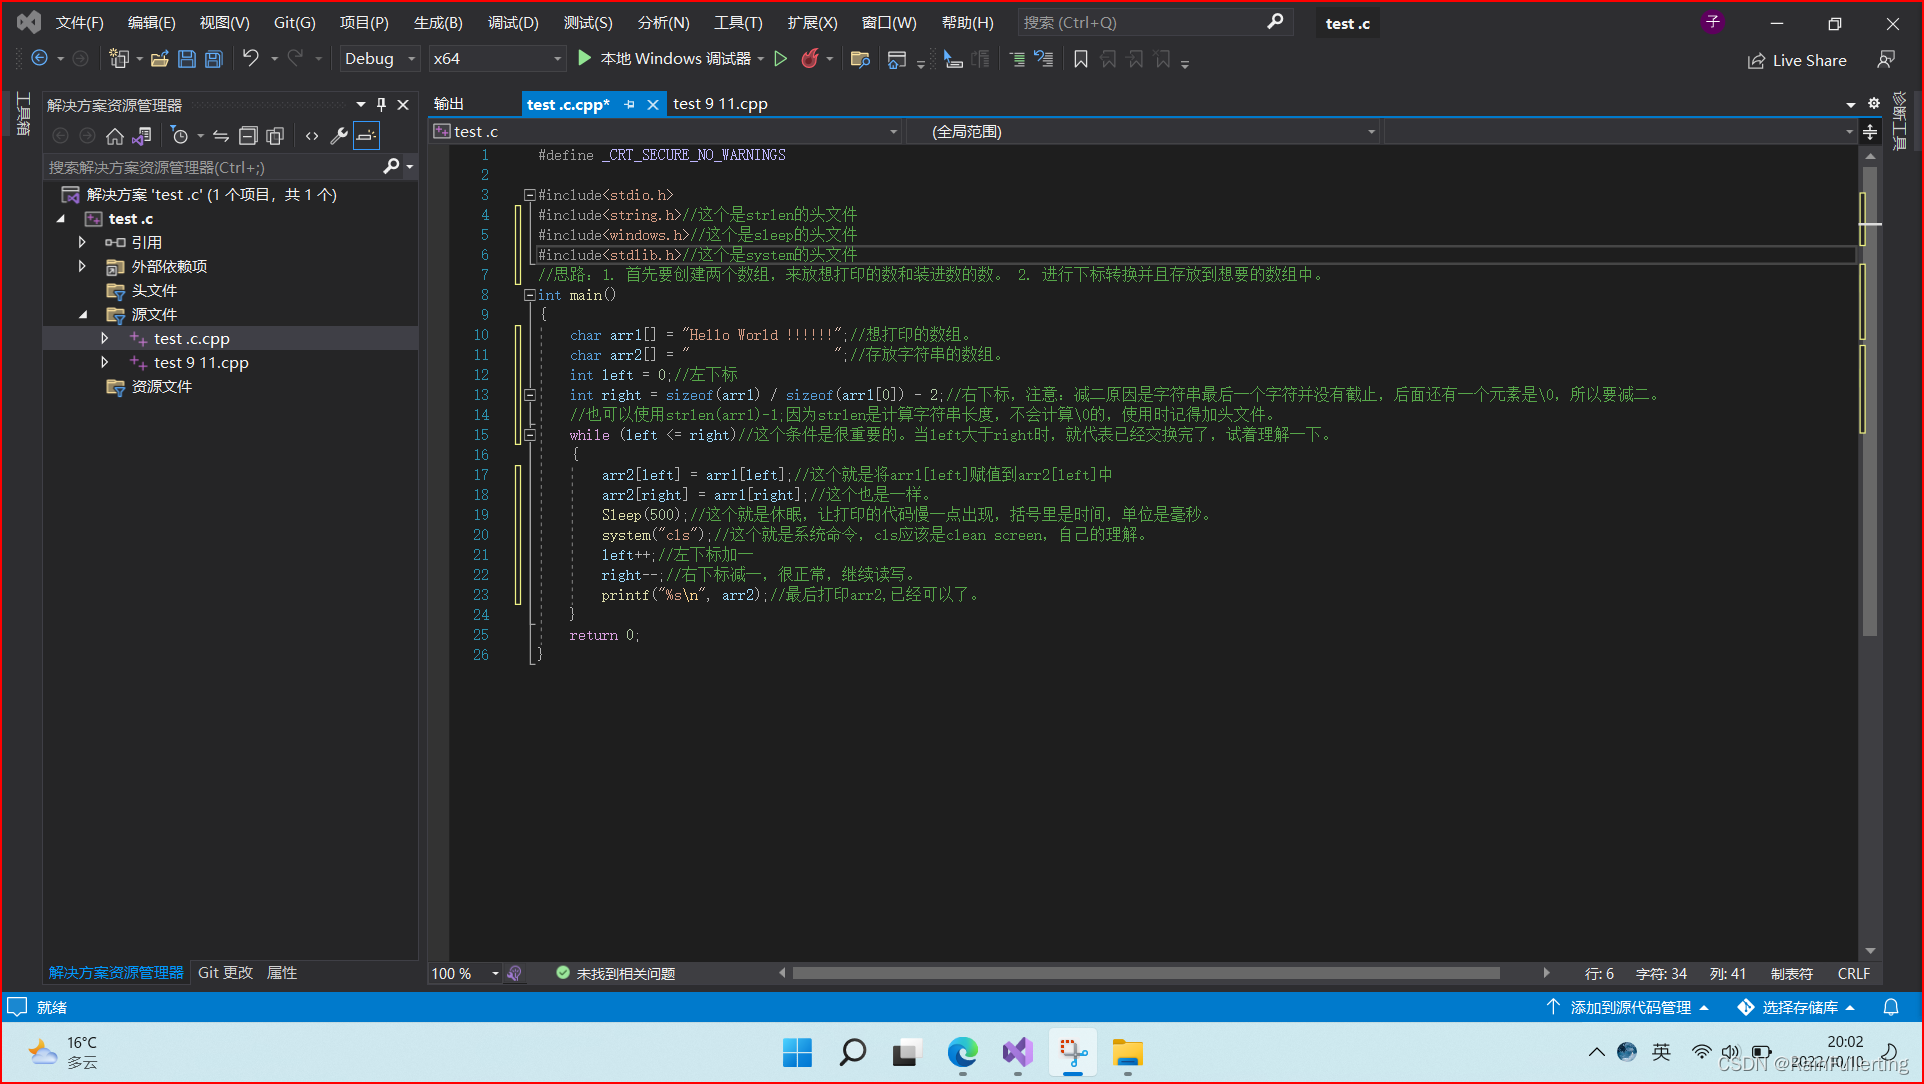Click the horizontal scrollbar in the editor
The image size is (1924, 1084).
[x=1145, y=973]
